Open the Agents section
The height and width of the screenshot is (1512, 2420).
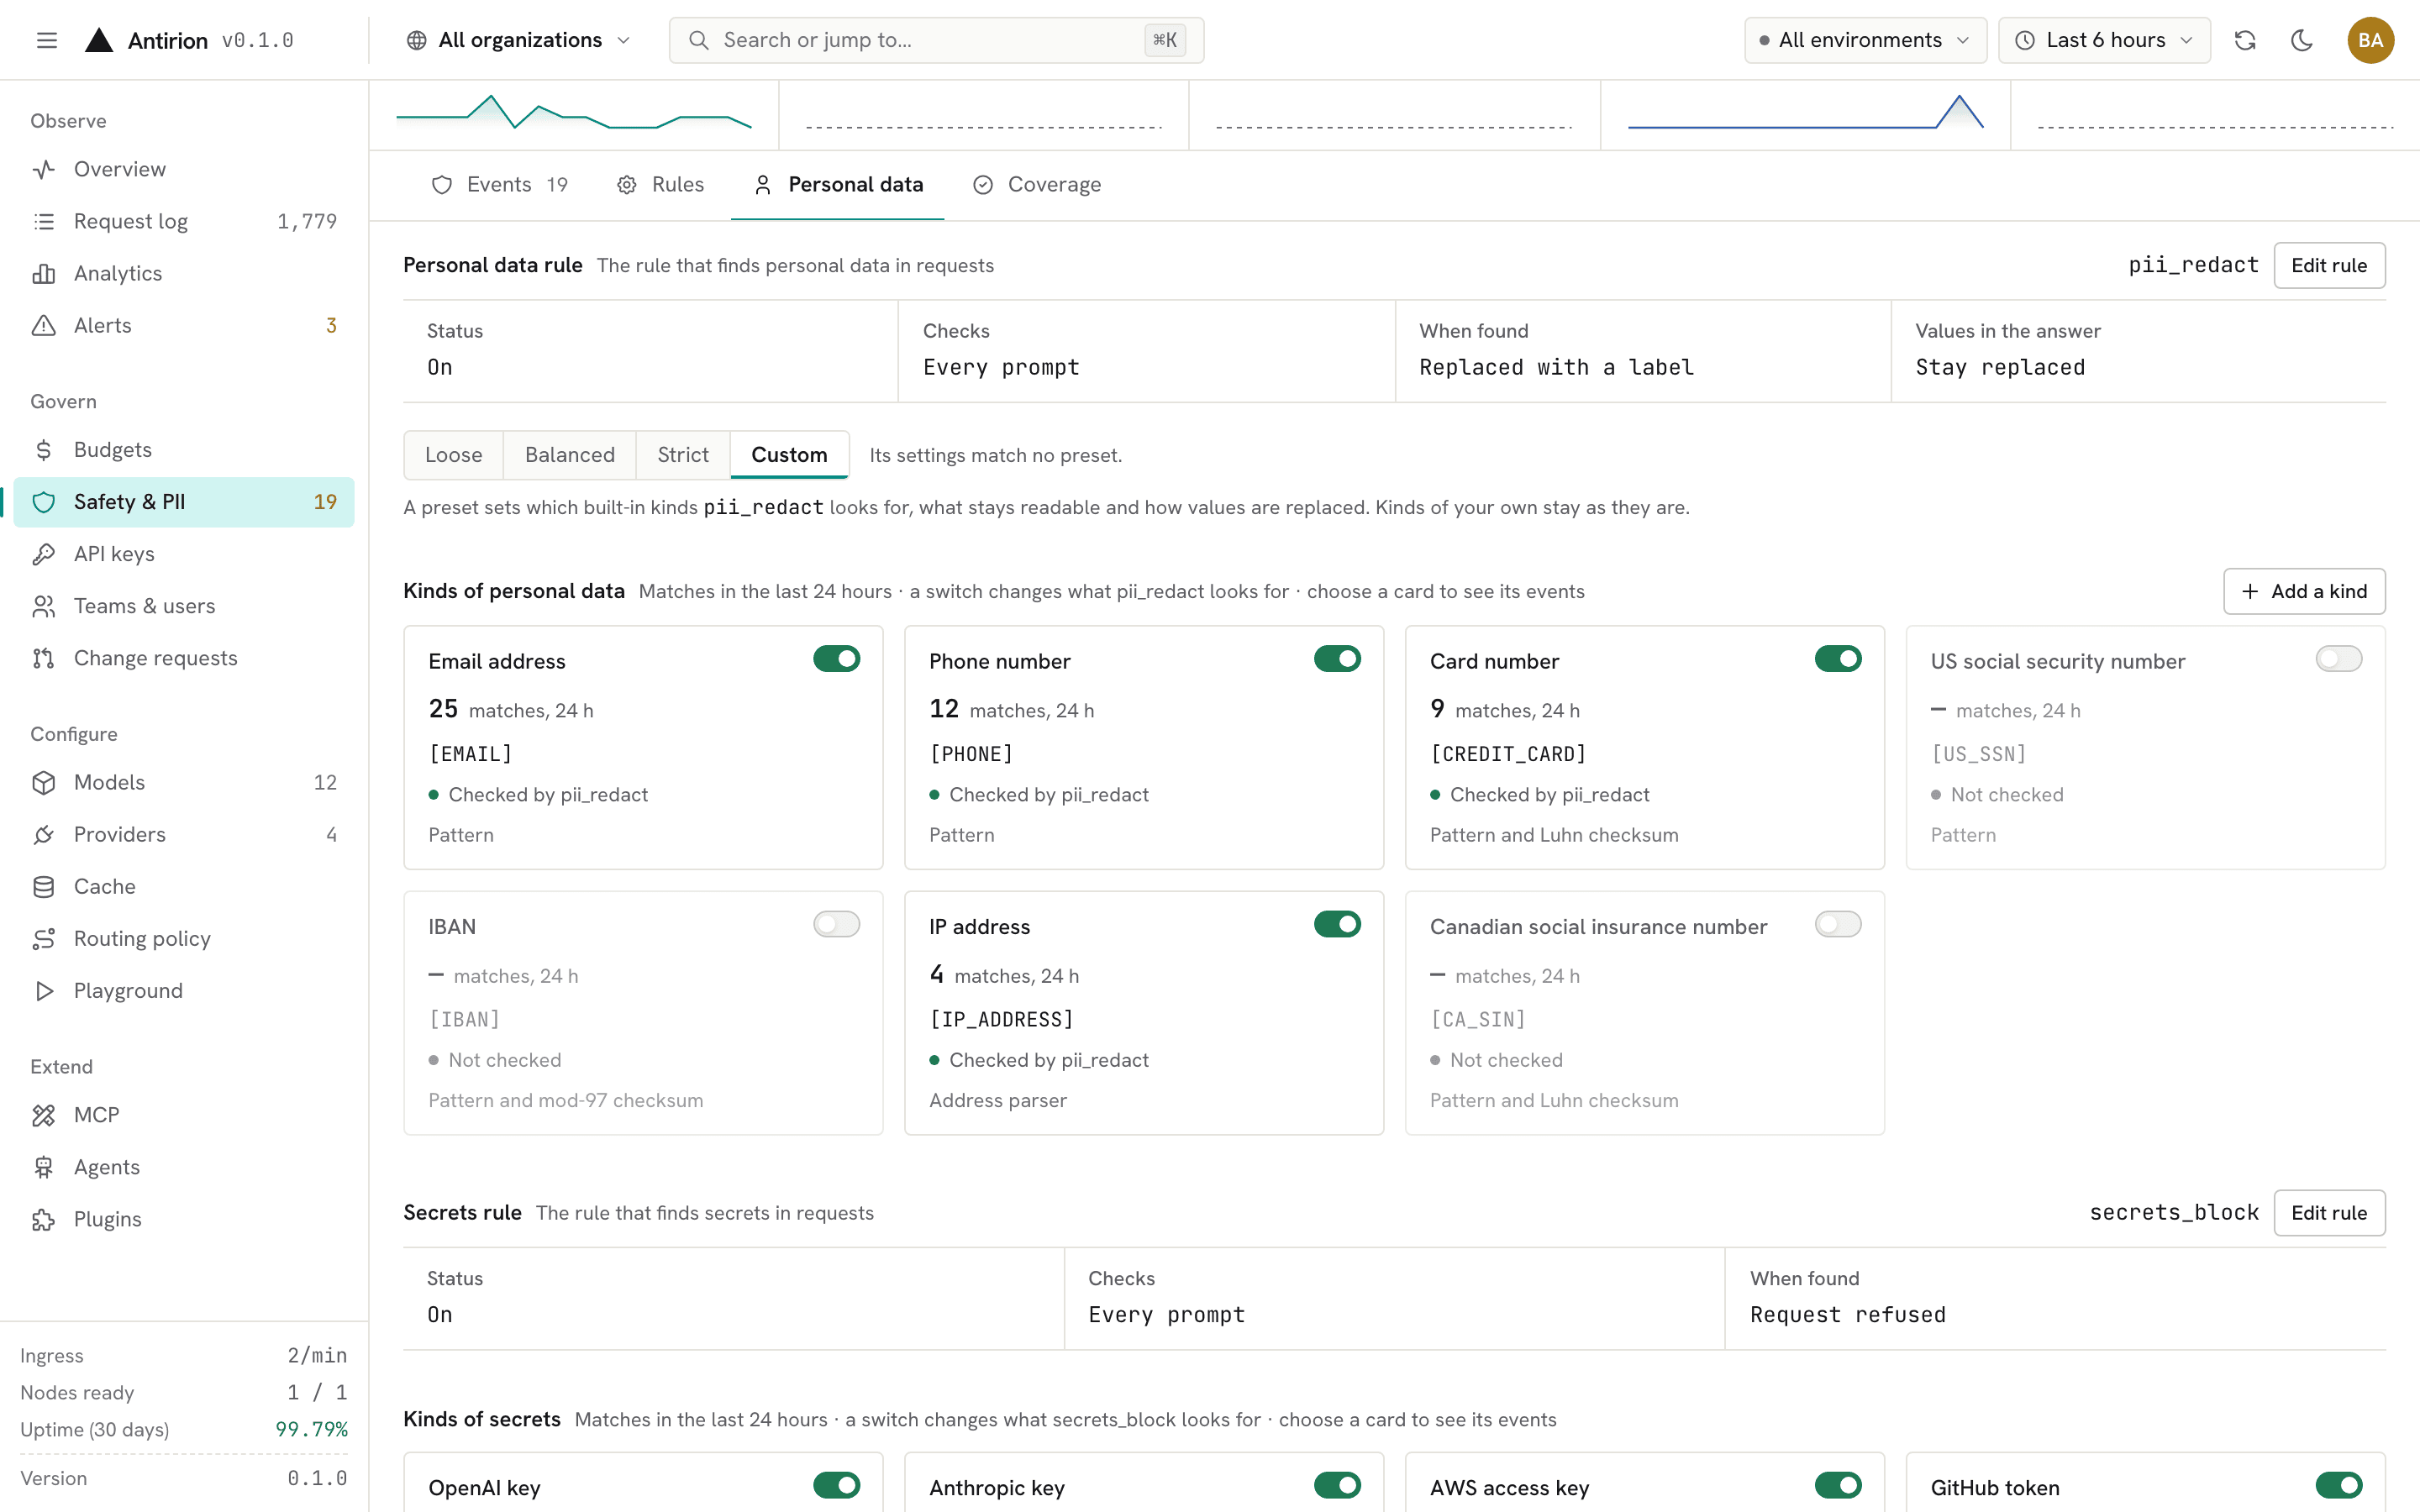pos(184,1167)
